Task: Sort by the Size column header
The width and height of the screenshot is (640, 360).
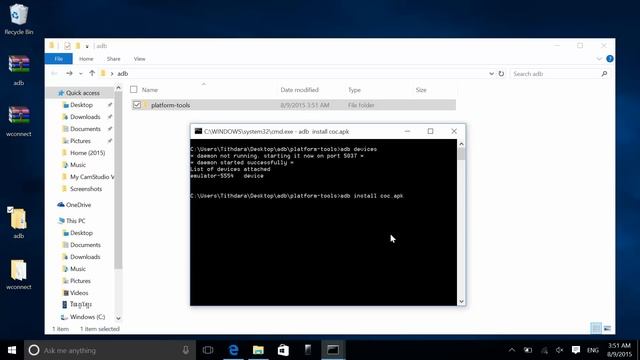Action: point(421,90)
